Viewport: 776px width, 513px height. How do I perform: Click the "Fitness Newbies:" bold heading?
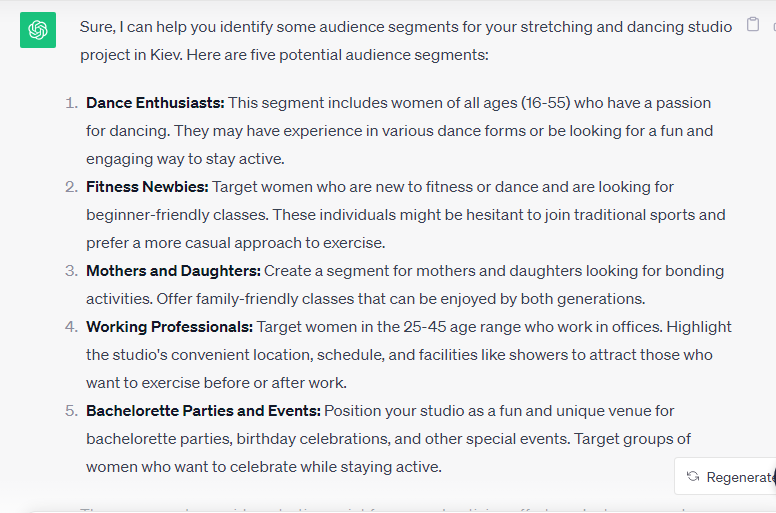(x=147, y=187)
